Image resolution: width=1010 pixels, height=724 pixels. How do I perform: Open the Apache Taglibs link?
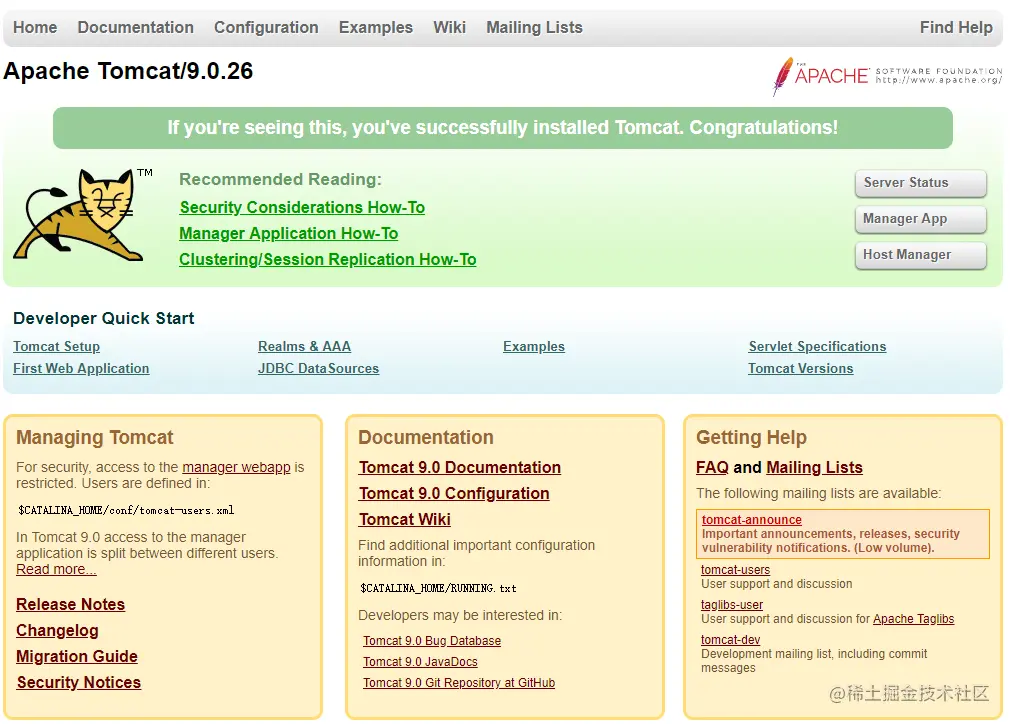point(913,619)
